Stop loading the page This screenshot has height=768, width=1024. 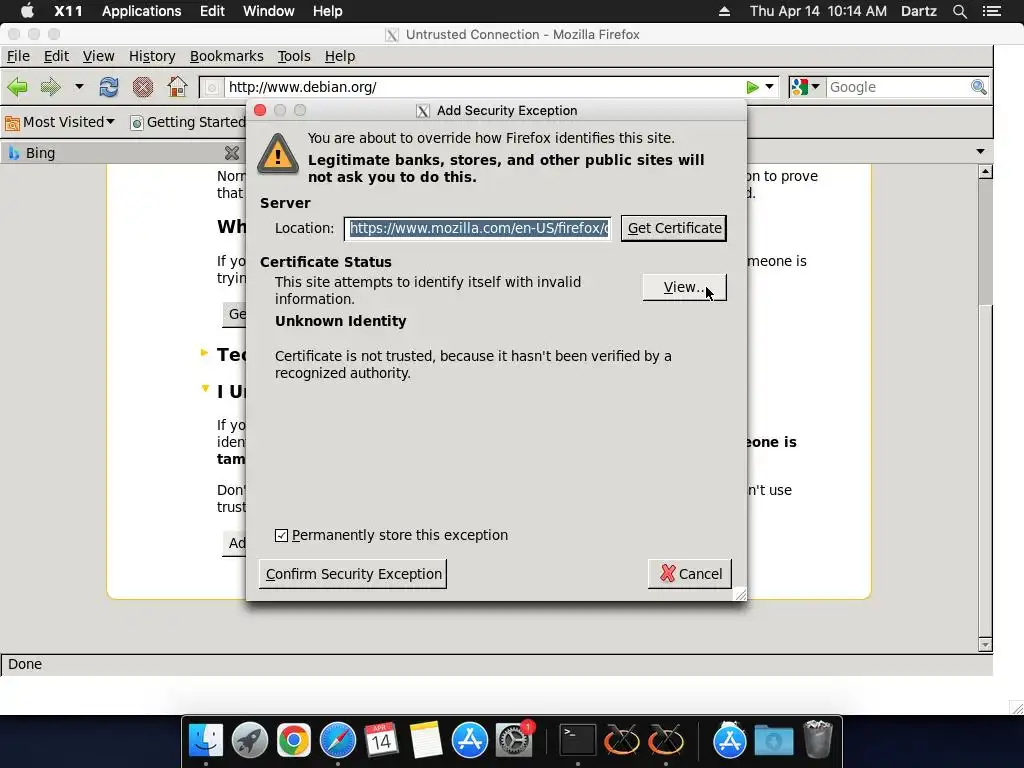pos(142,87)
